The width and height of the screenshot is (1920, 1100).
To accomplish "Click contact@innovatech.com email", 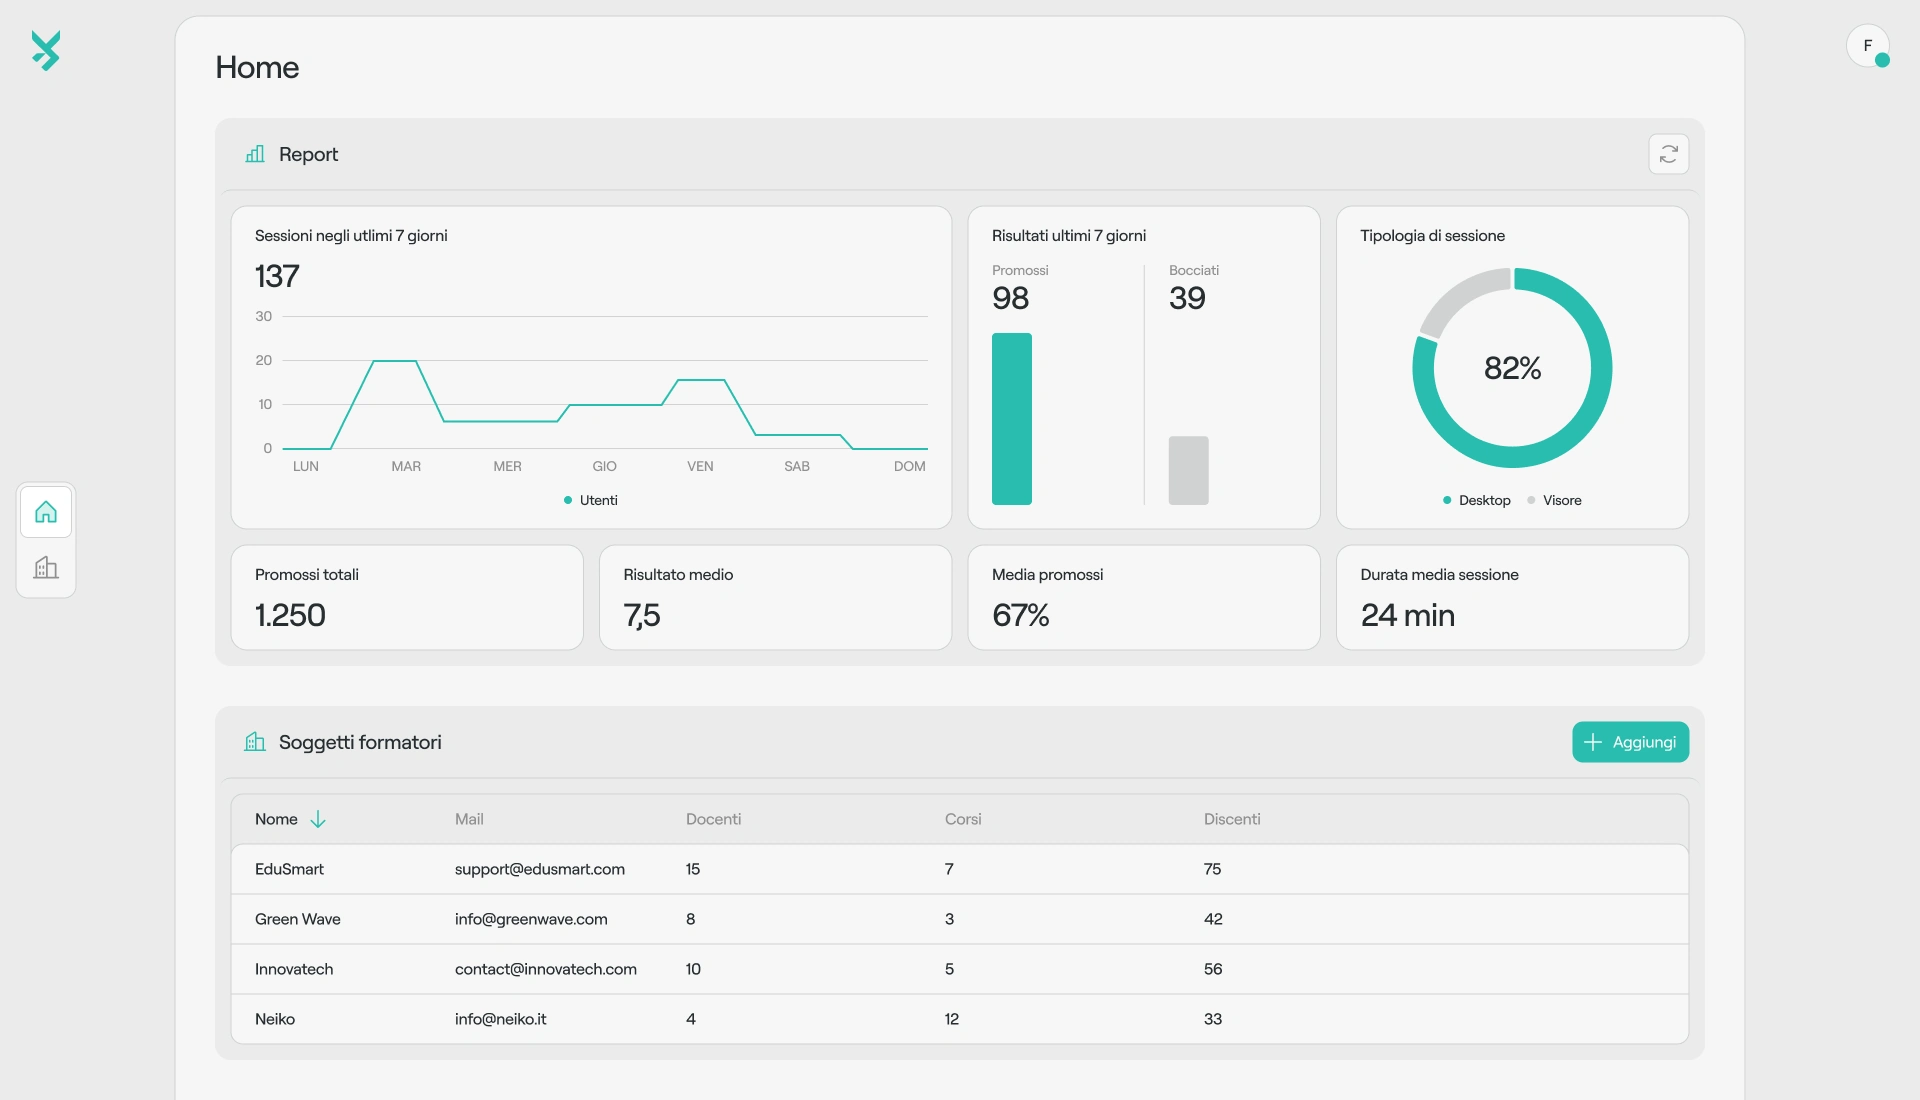I will tap(546, 969).
